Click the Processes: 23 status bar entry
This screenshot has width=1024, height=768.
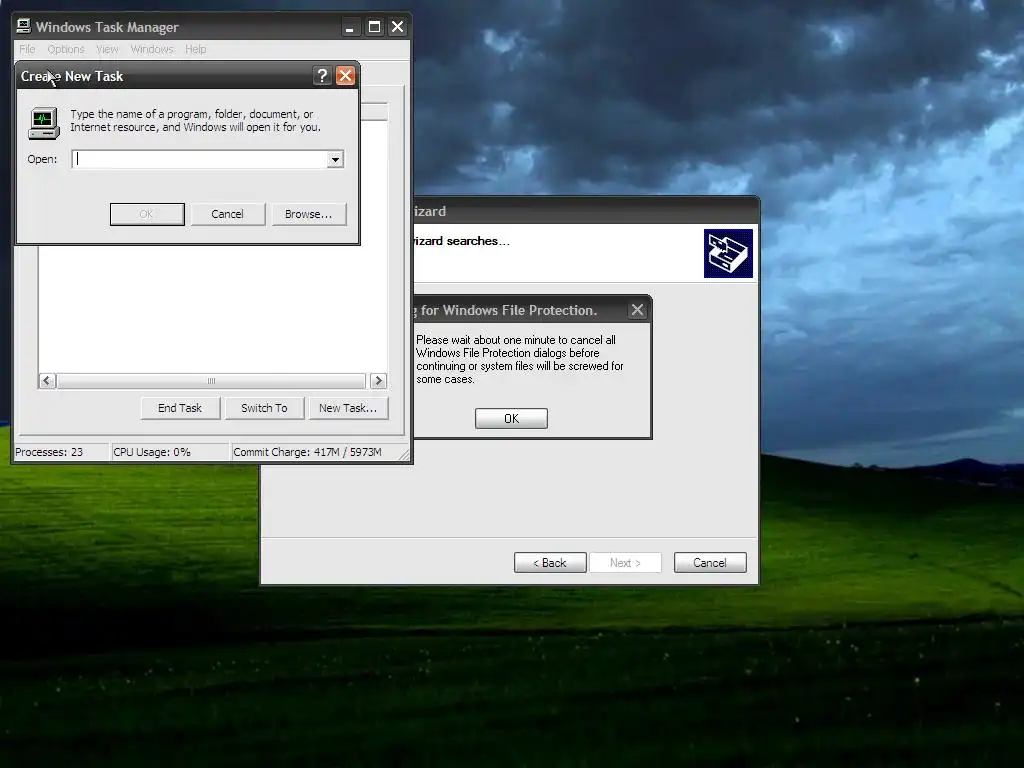[x=61, y=452]
